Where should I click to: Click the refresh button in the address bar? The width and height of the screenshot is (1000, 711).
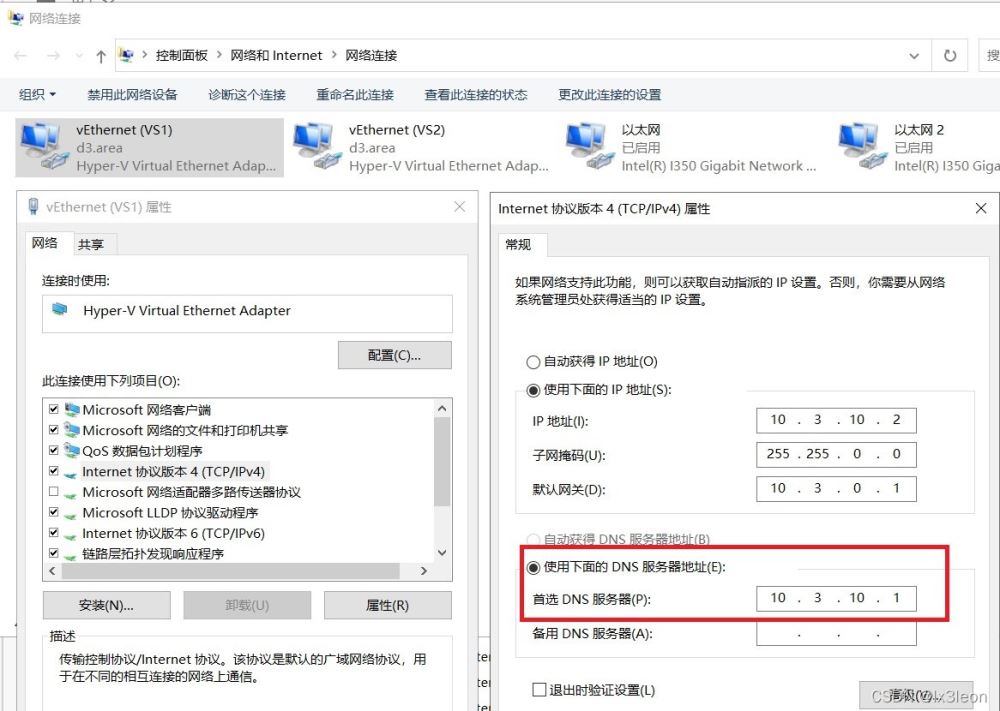[950, 55]
